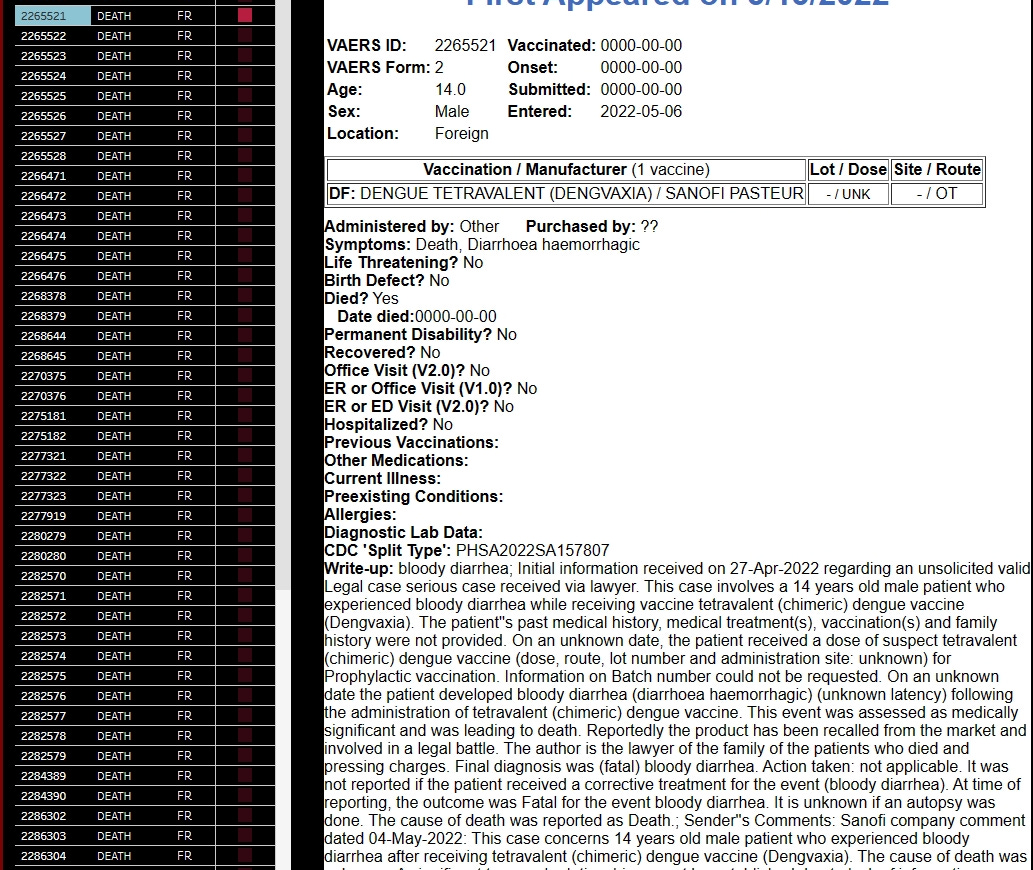Click the Lot / Dose column header

(847, 169)
